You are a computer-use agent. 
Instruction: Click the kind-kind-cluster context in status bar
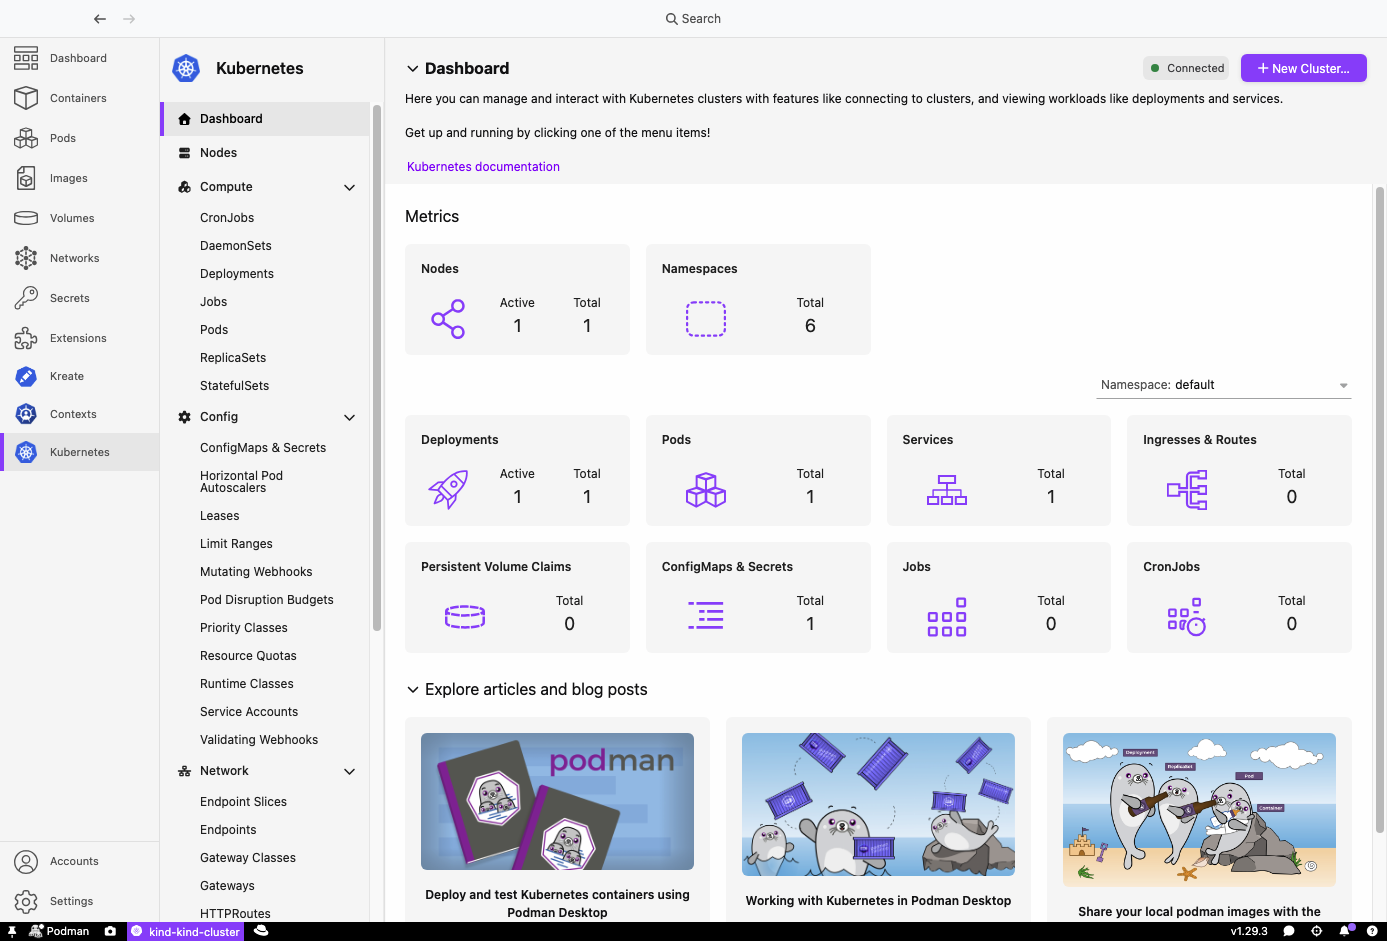186,931
